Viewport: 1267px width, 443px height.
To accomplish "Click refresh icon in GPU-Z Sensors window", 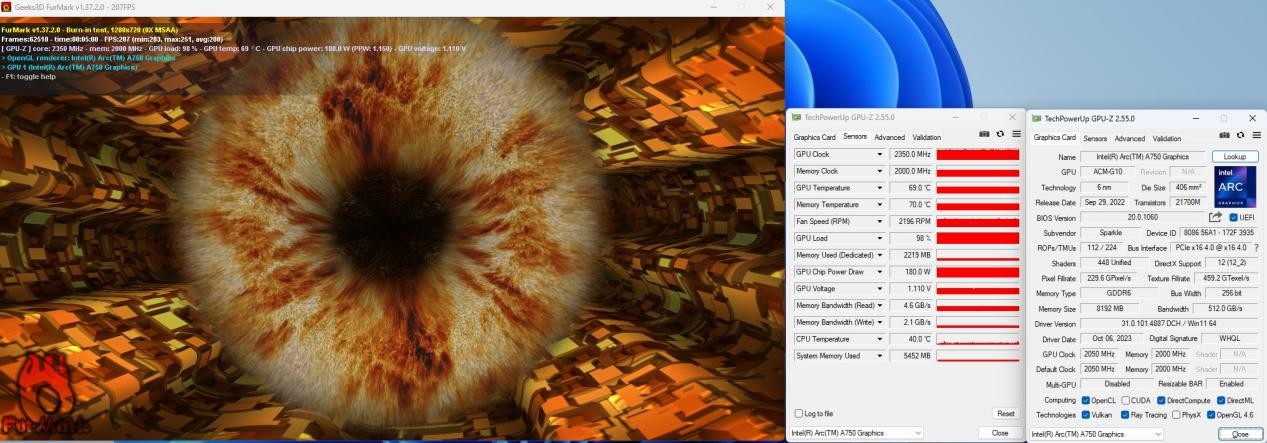I will point(1000,134).
